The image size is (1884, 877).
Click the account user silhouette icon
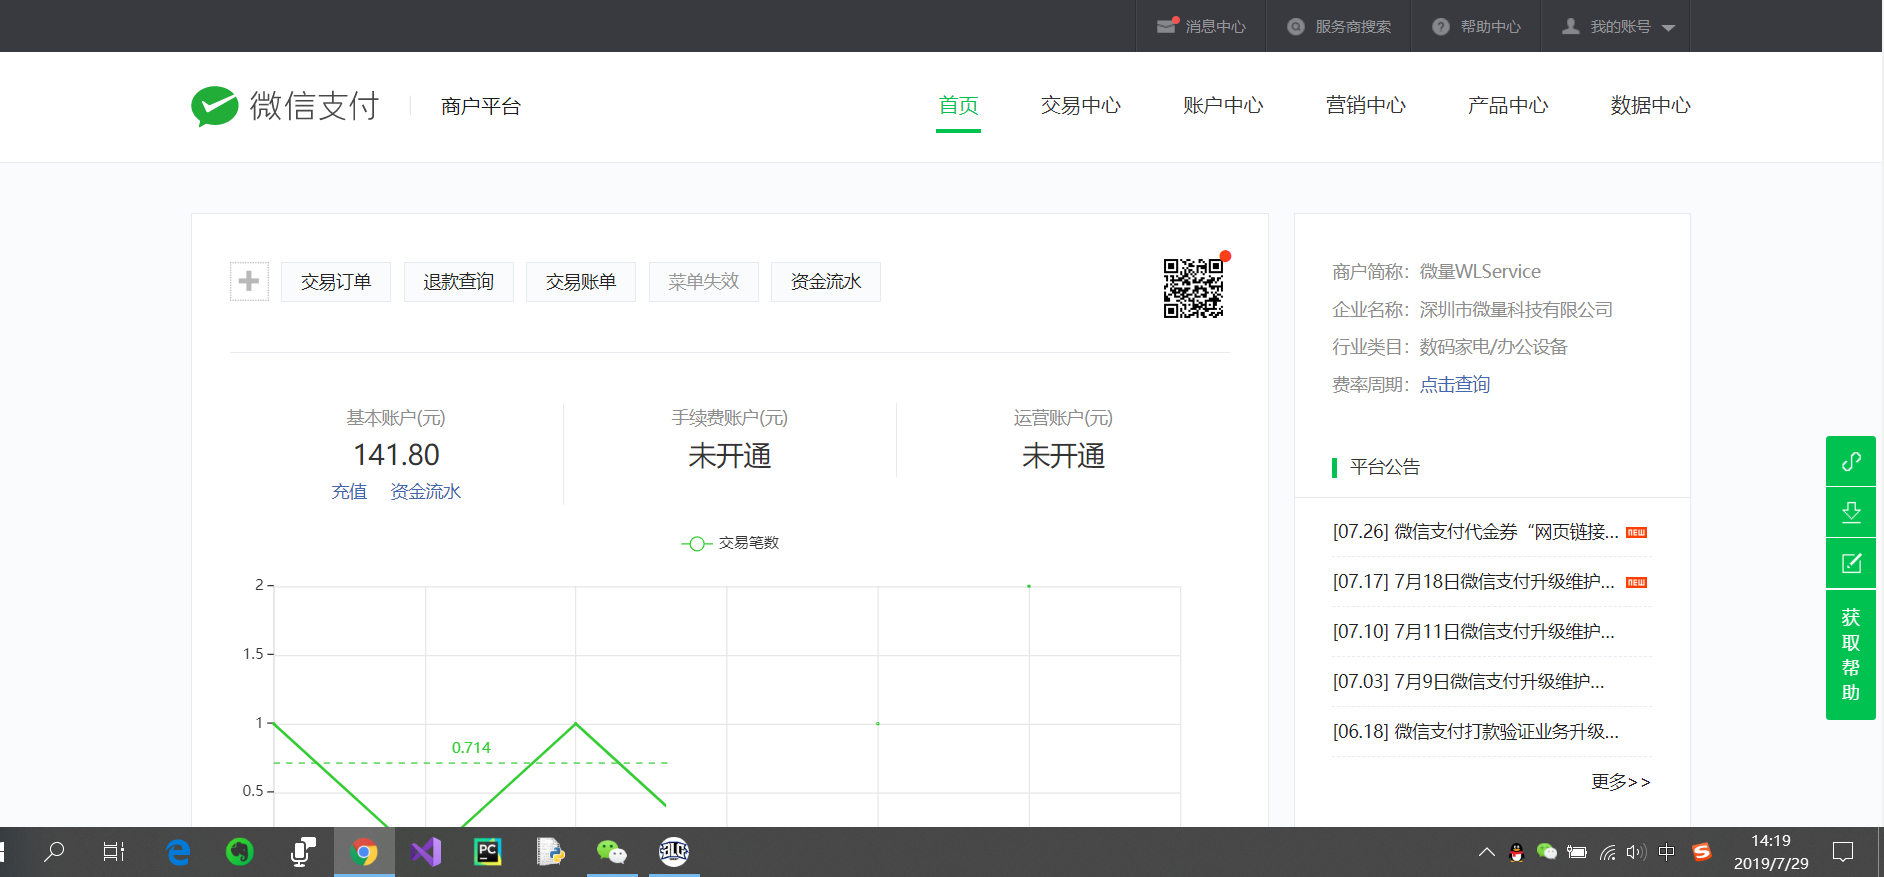click(1571, 26)
